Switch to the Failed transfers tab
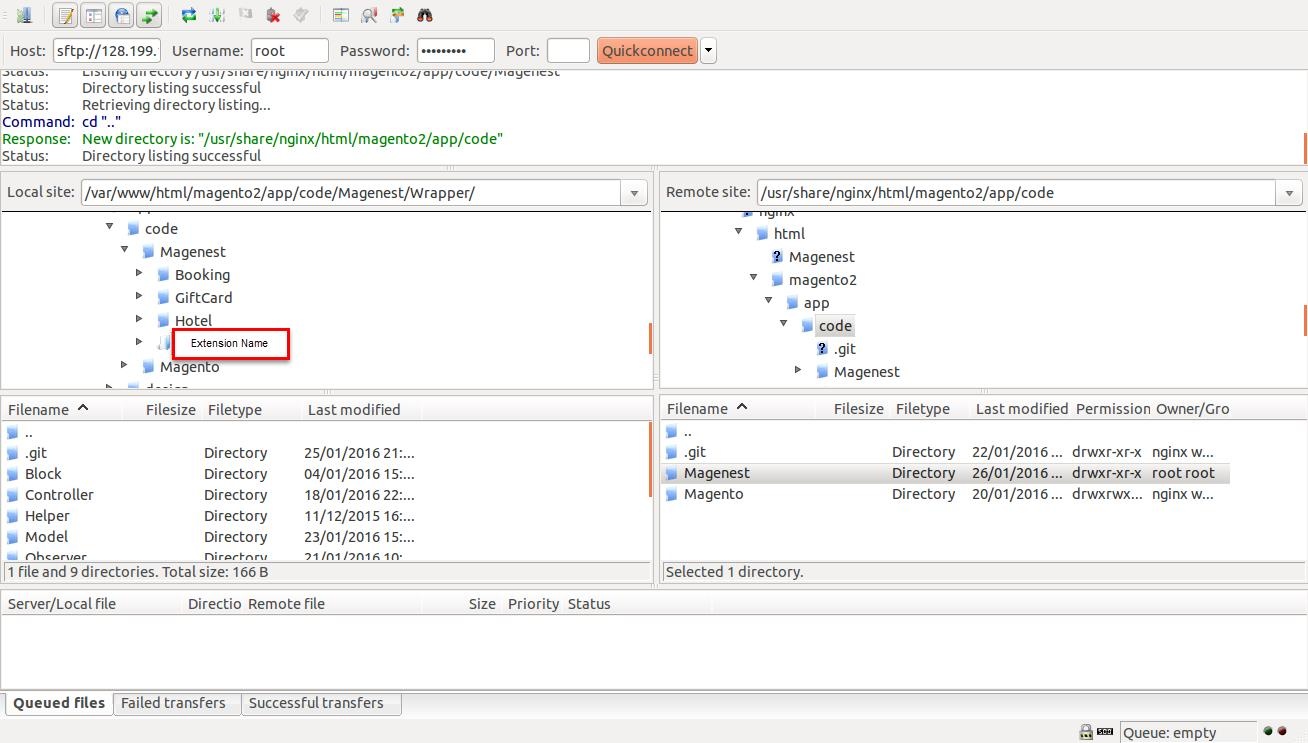 pyautogui.click(x=173, y=703)
